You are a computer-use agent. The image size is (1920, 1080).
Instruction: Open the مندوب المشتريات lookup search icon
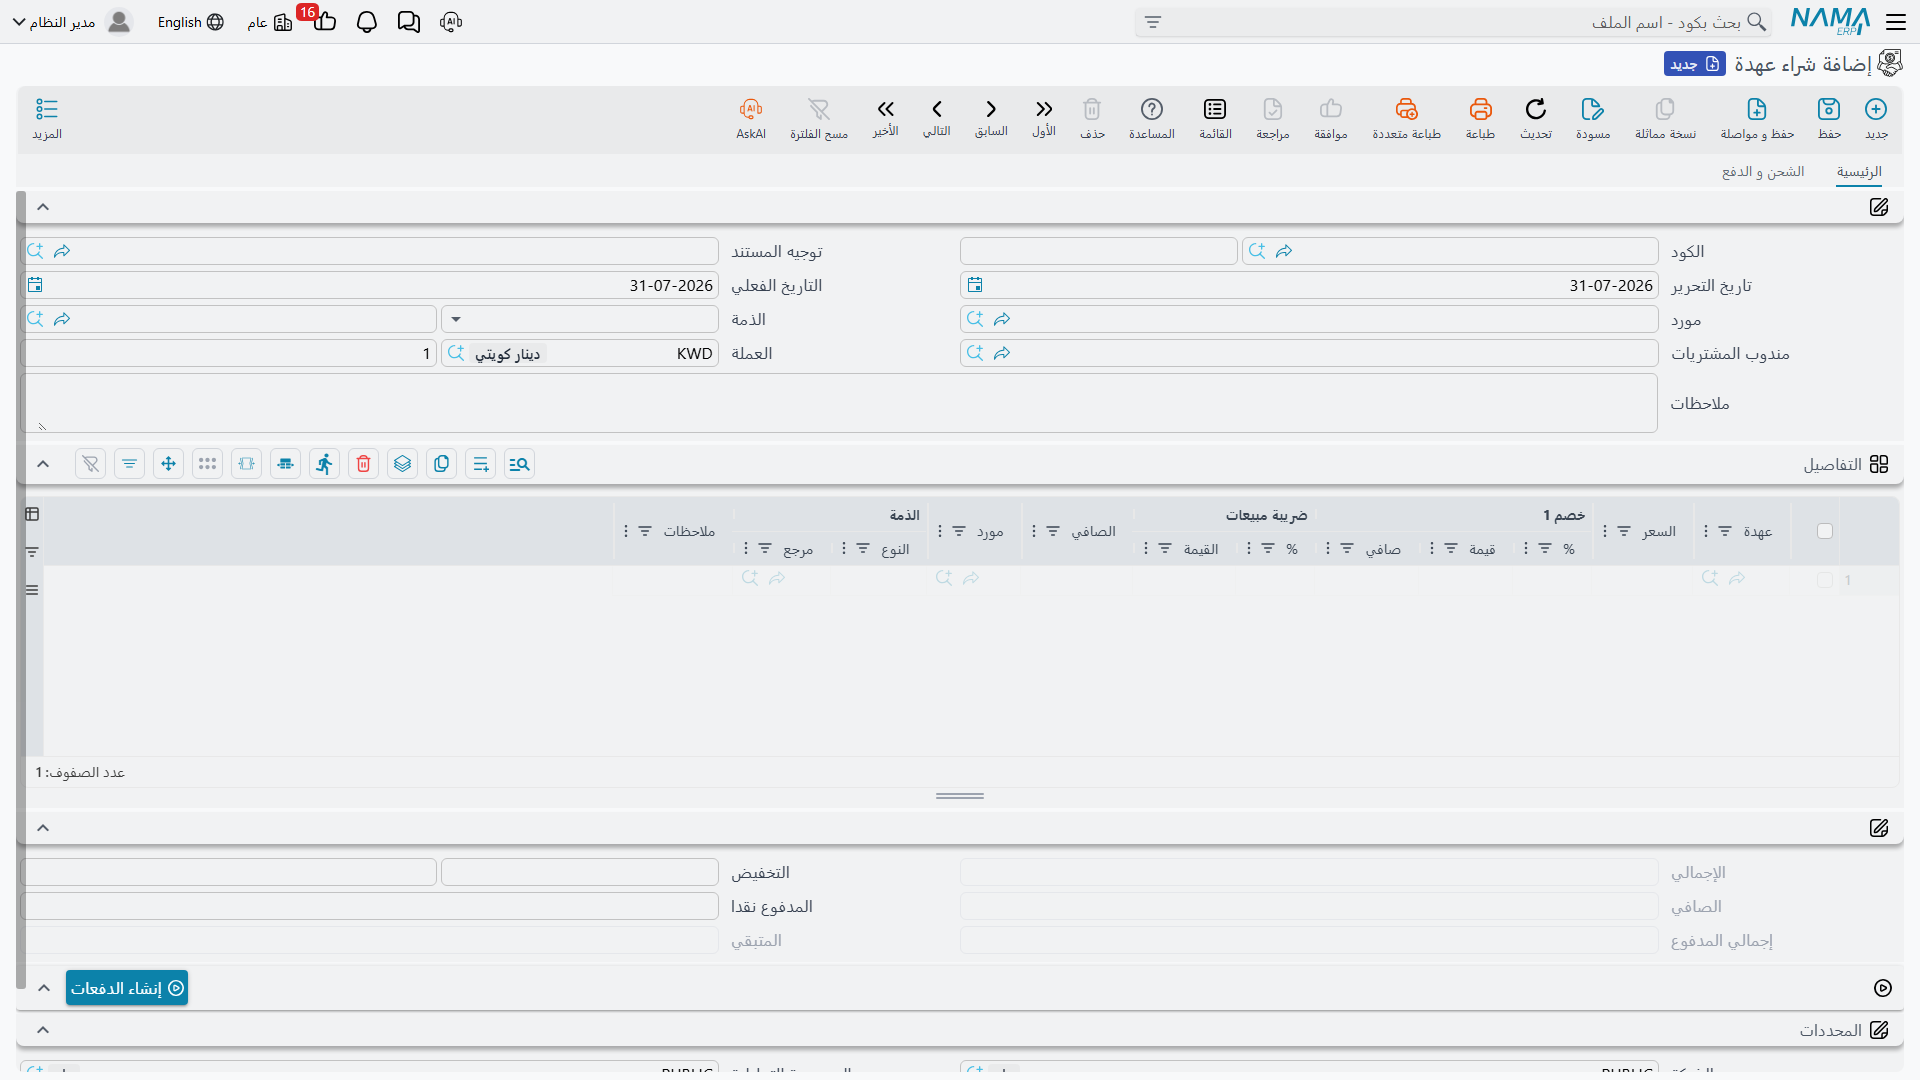tap(975, 354)
